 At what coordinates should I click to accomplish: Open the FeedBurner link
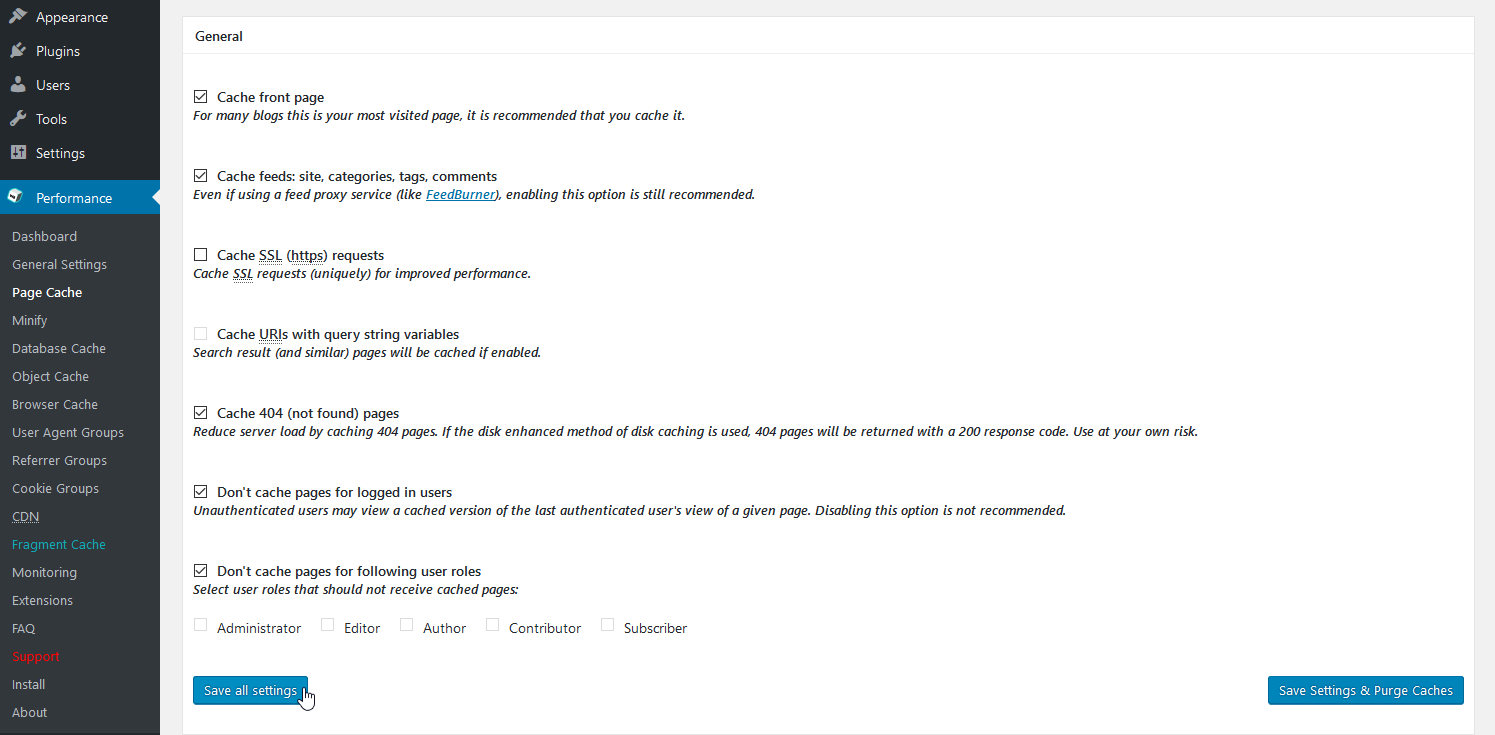pyautogui.click(x=461, y=195)
